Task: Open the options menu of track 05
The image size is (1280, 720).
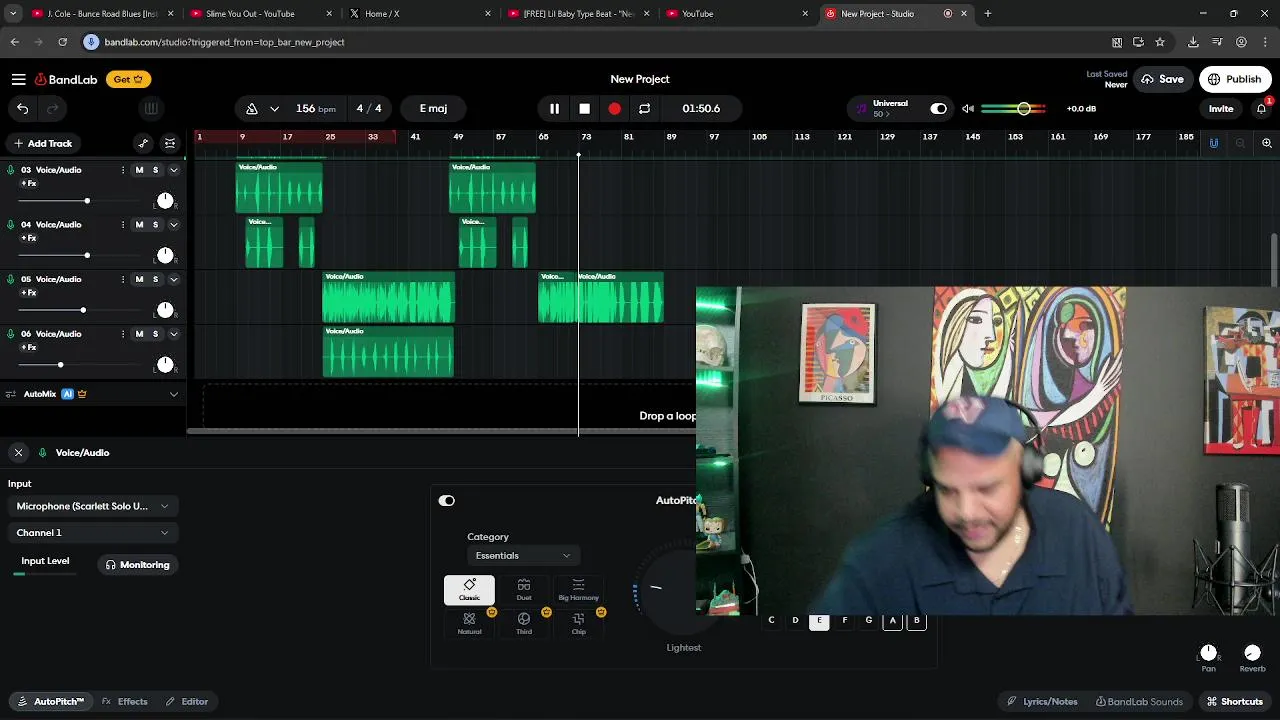Action: [x=123, y=279]
